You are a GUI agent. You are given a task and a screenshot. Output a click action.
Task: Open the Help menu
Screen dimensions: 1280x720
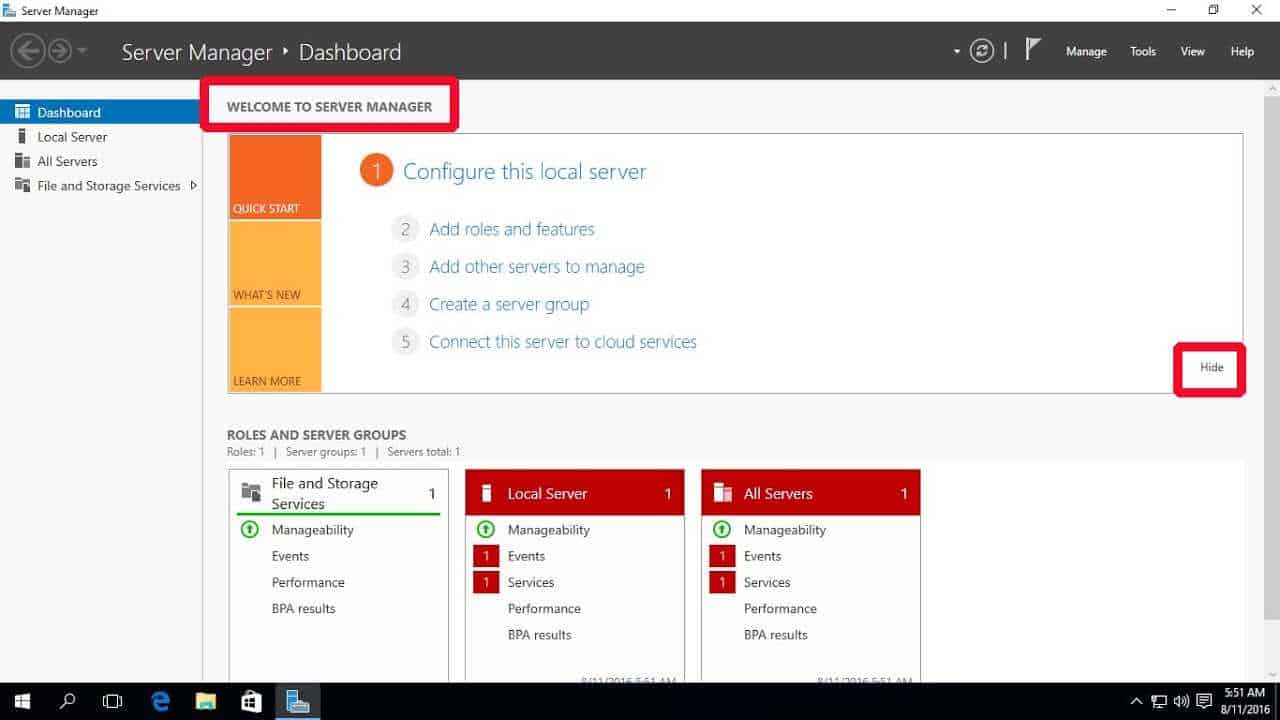1242,52
